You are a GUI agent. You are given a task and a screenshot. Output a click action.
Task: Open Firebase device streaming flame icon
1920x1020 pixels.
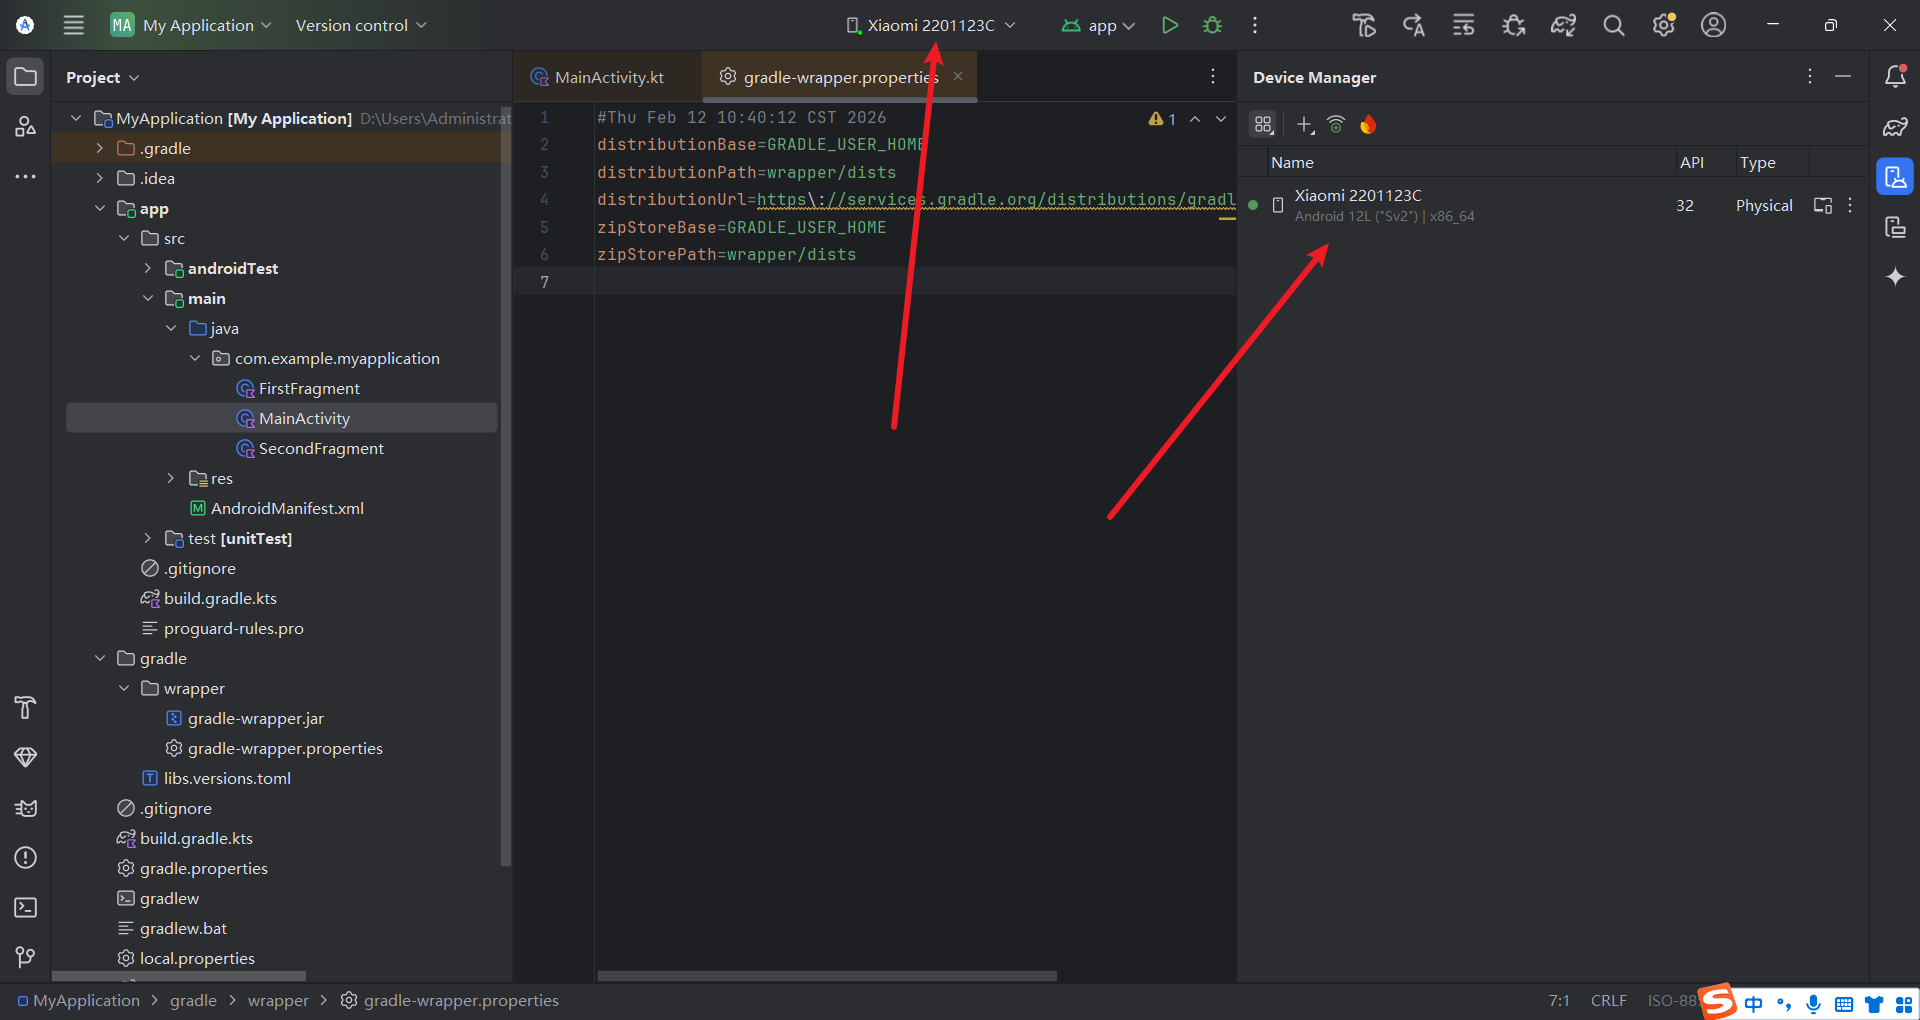pyautogui.click(x=1368, y=125)
